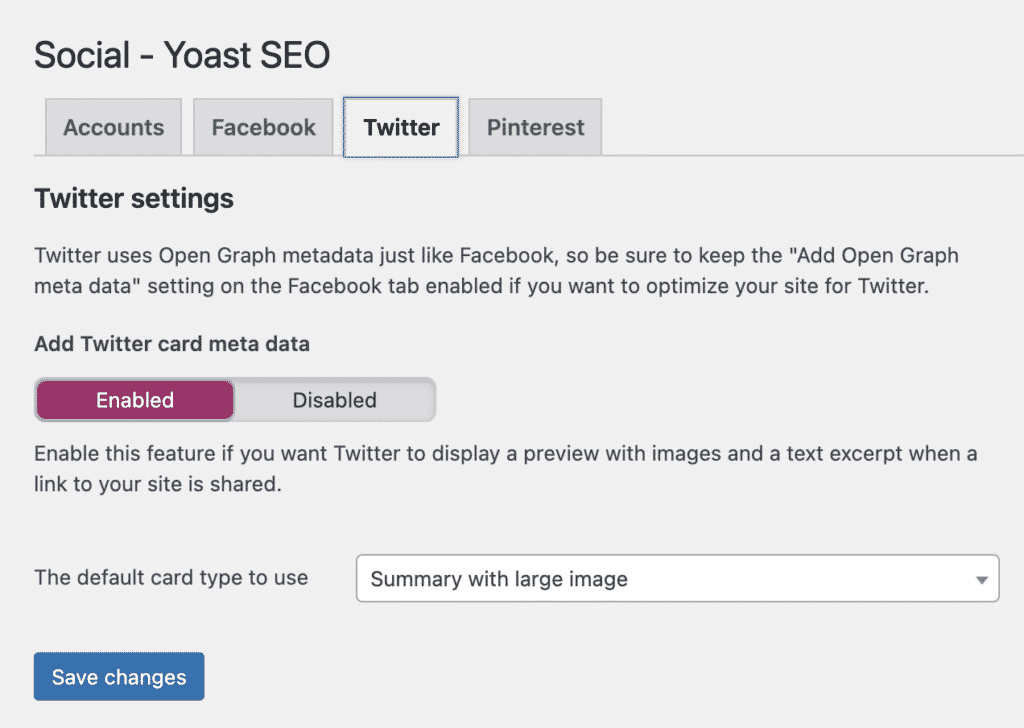
Task: Click the "The default card type to use" label
Action: (170, 578)
